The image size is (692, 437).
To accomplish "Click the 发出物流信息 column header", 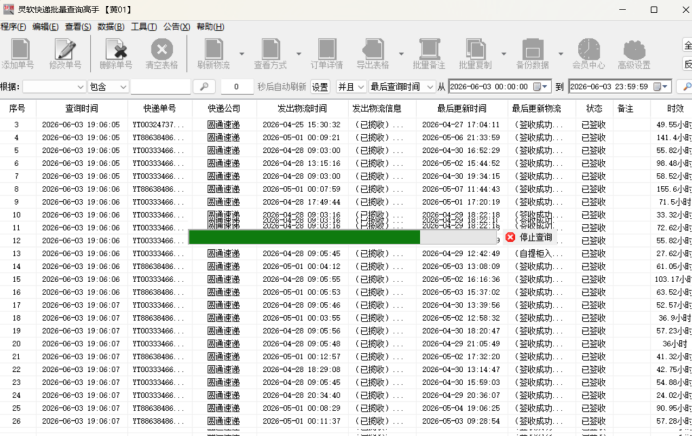I will pyautogui.click(x=382, y=109).
